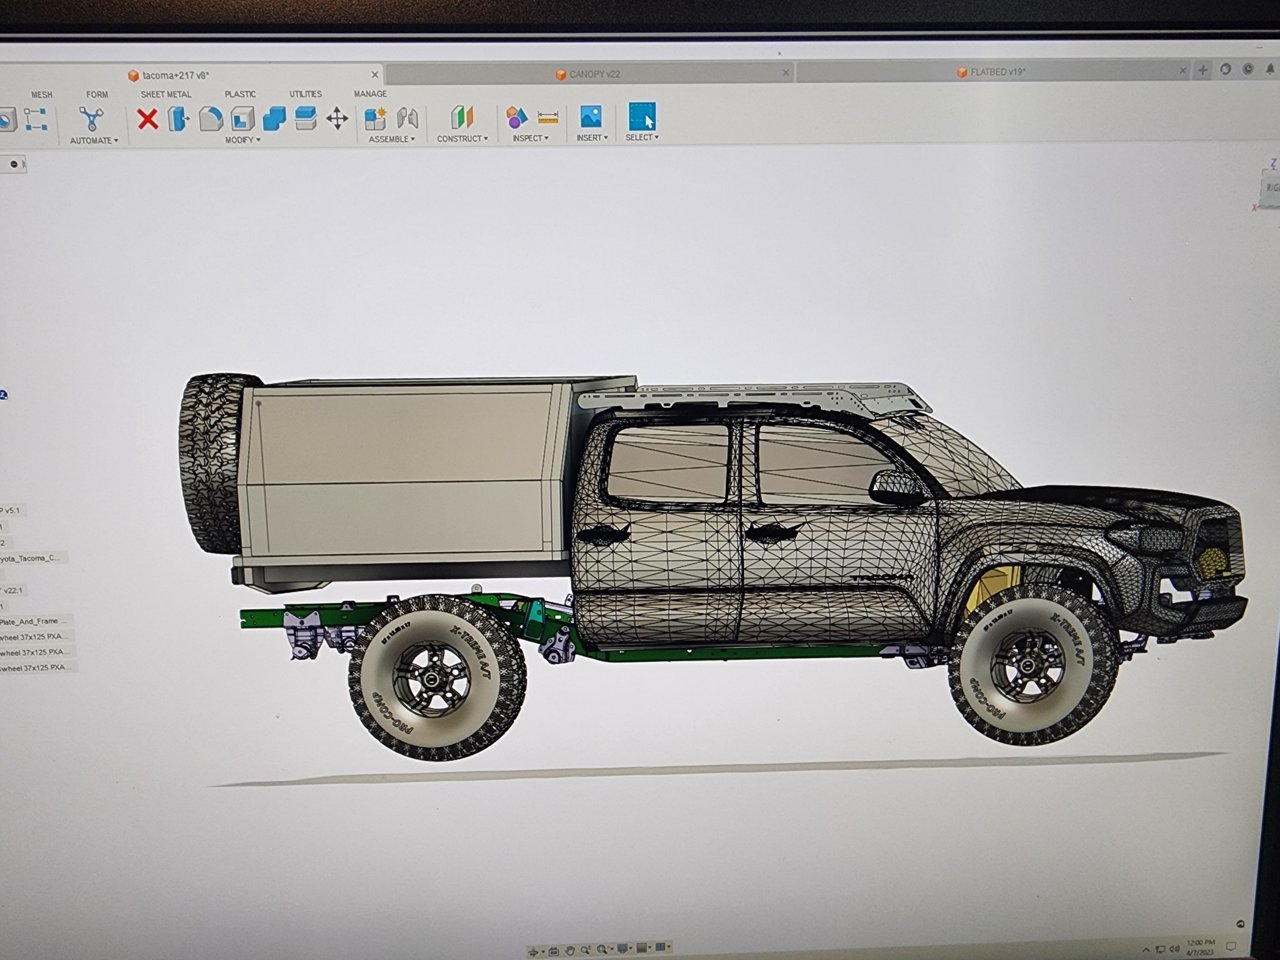
Task: Open the CANOPY v22 document tab
Action: 590,74
